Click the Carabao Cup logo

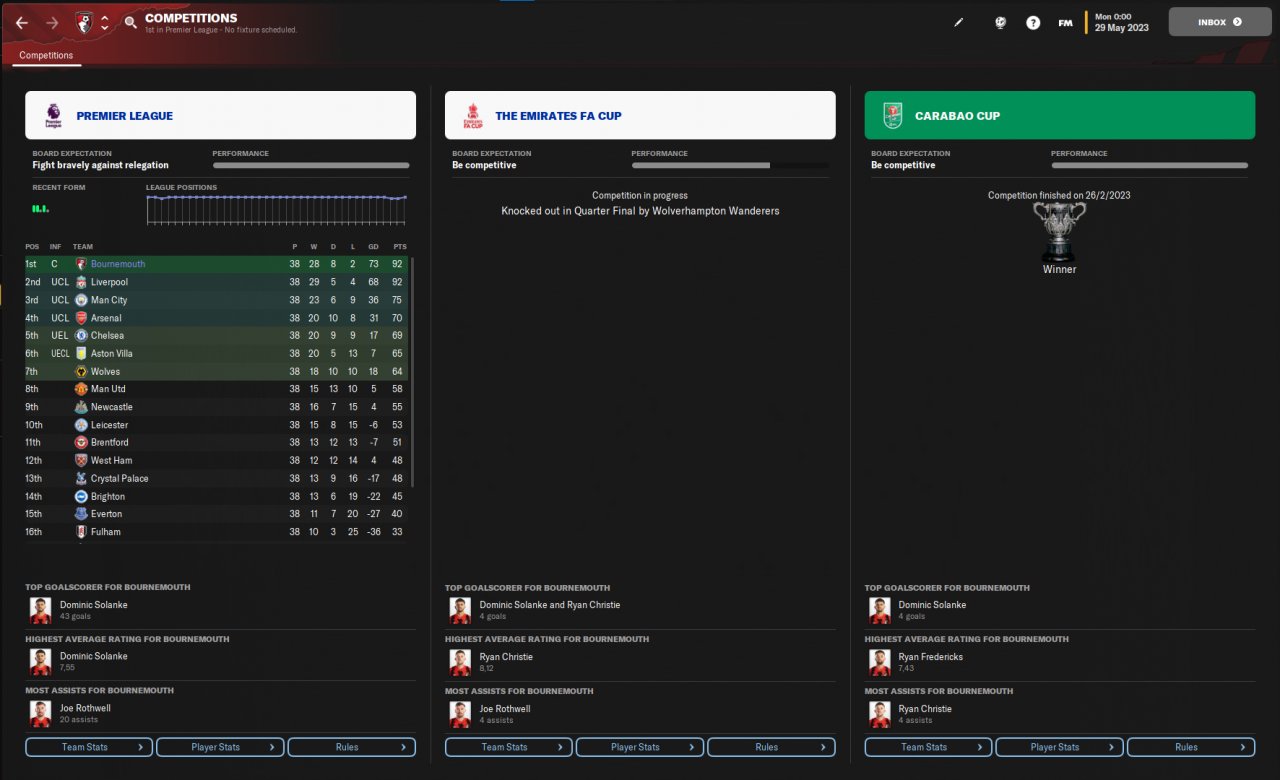pos(892,116)
